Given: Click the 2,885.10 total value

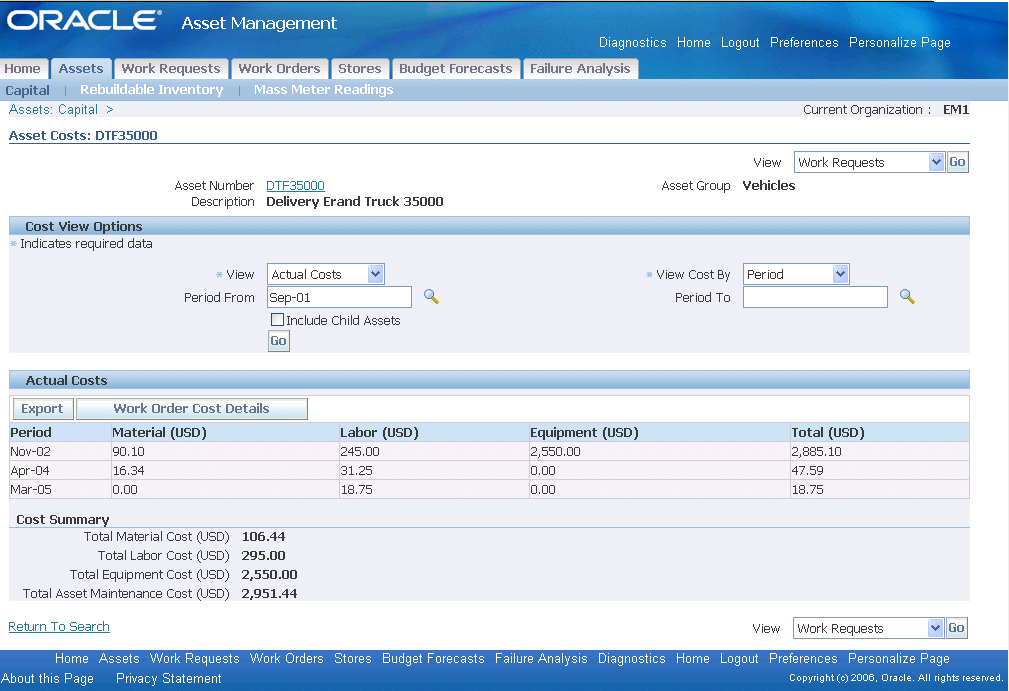Looking at the screenshot, I should point(817,452).
